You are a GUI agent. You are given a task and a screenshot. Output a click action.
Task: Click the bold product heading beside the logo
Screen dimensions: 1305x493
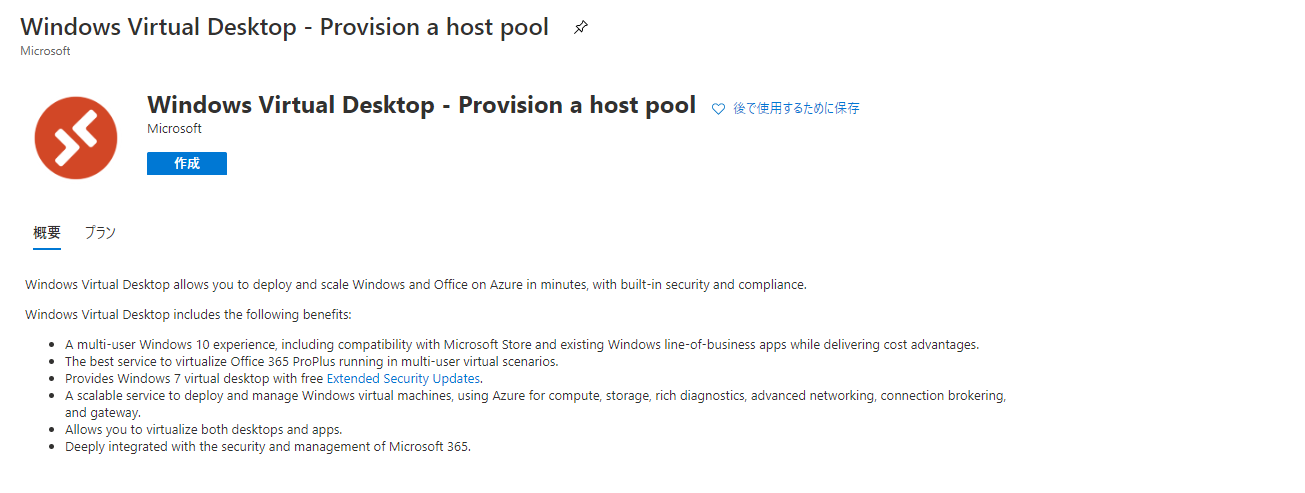pos(421,105)
